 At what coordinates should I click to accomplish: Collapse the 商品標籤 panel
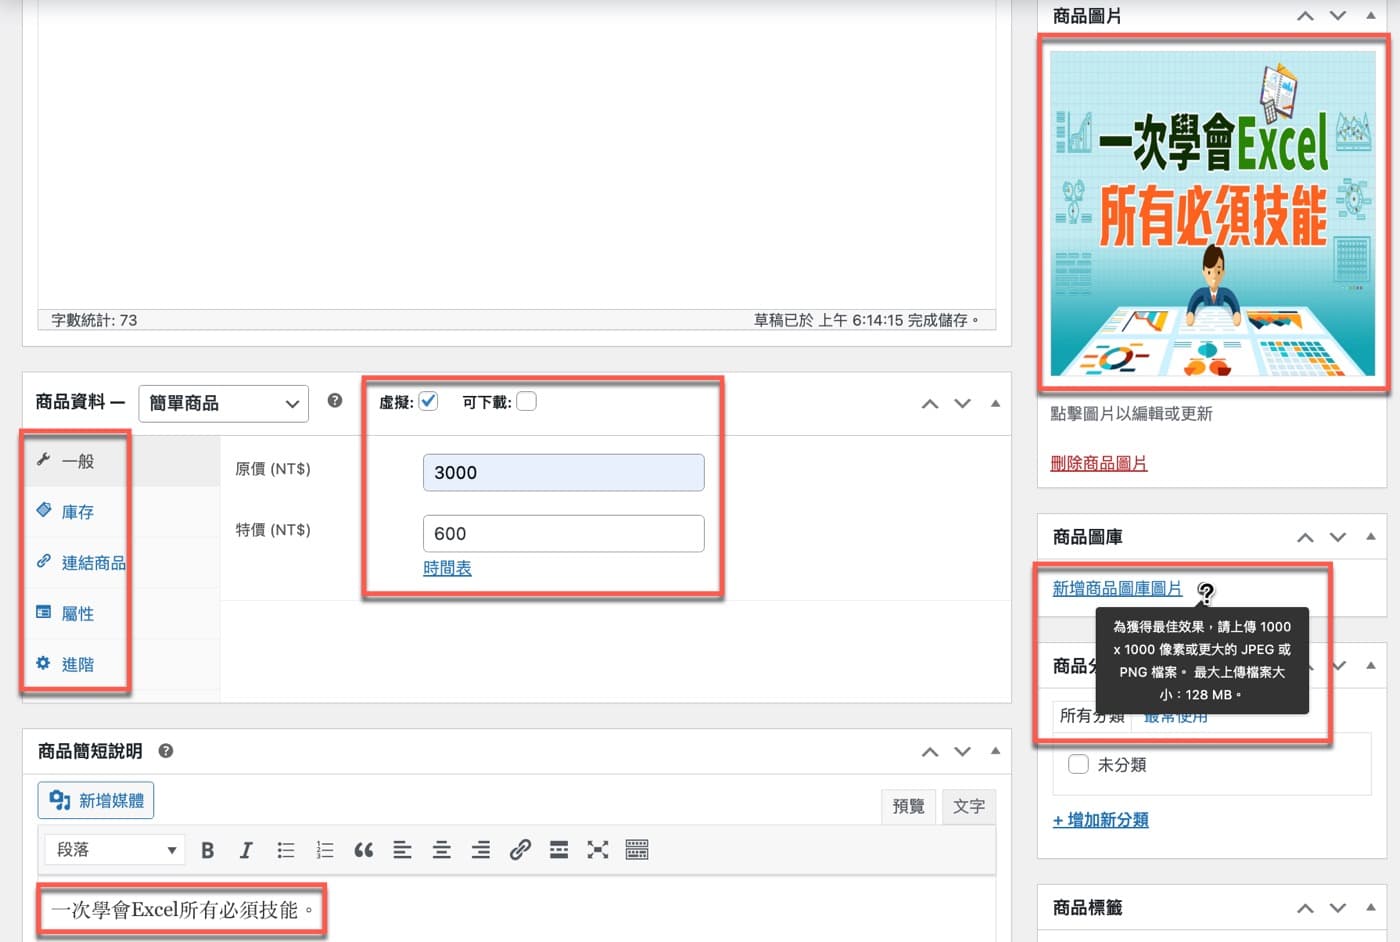click(1371, 908)
